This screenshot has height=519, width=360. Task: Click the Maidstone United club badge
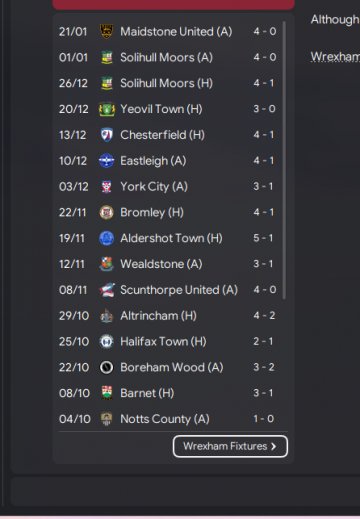pos(107,31)
